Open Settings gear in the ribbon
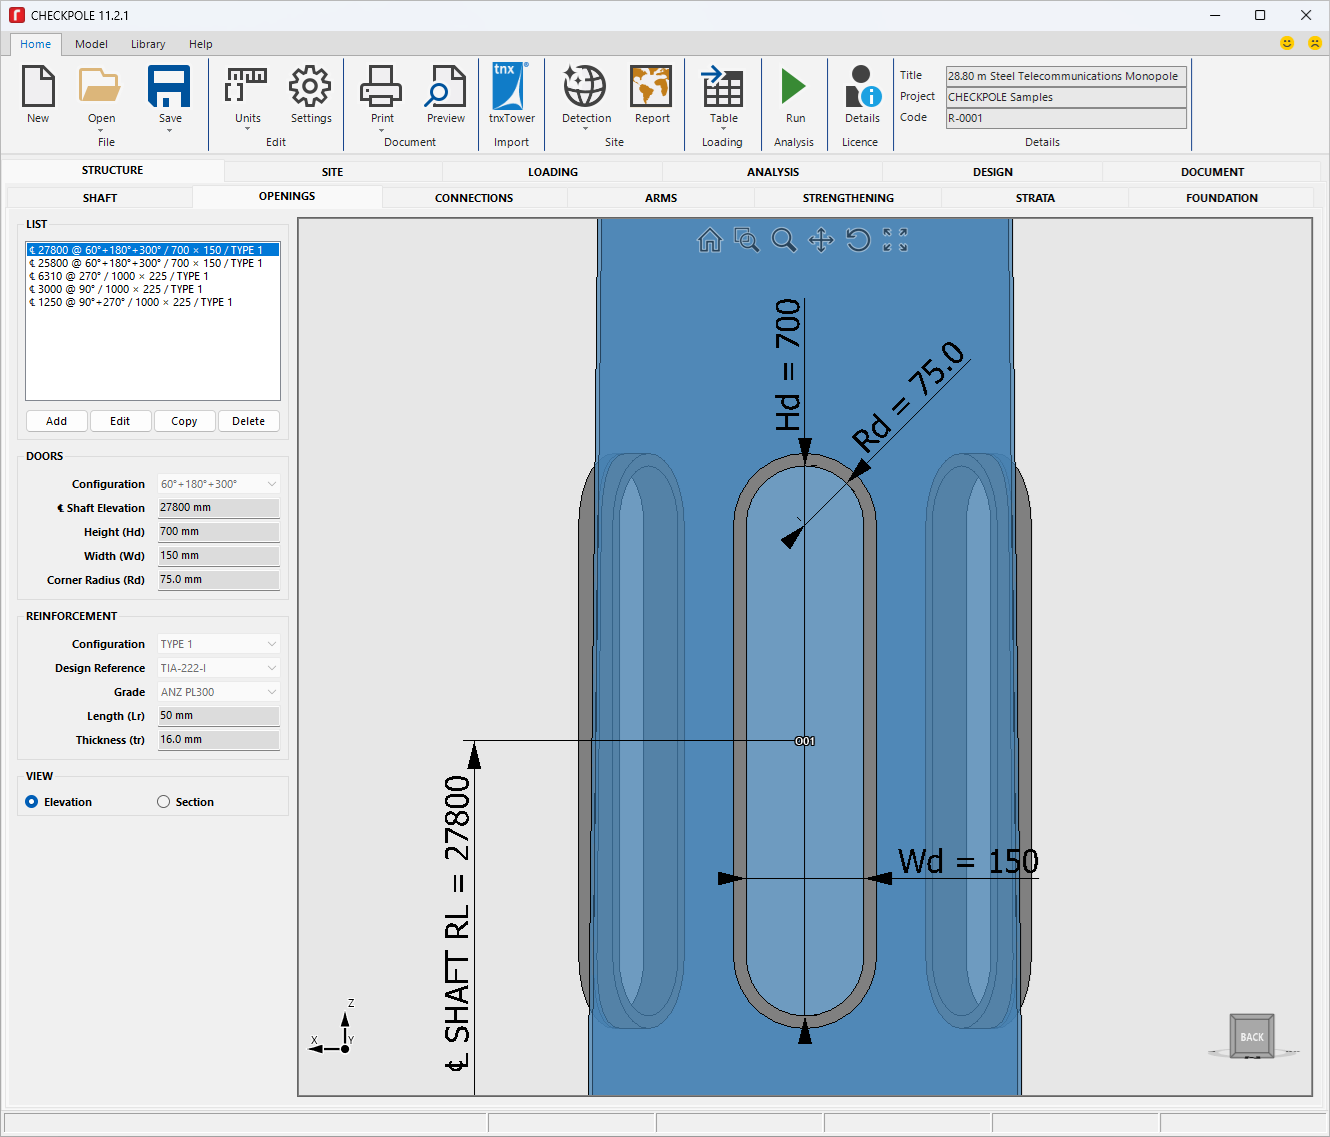Viewport: 1330px width, 1137px height. point(310,86)
